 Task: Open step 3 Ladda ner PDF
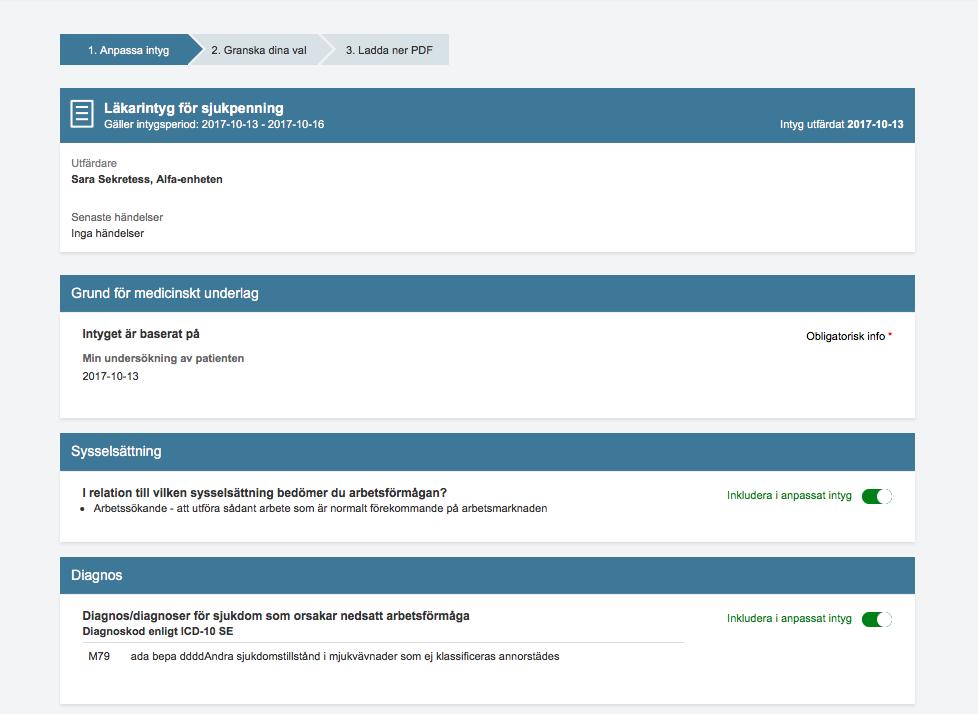(389, 50)
